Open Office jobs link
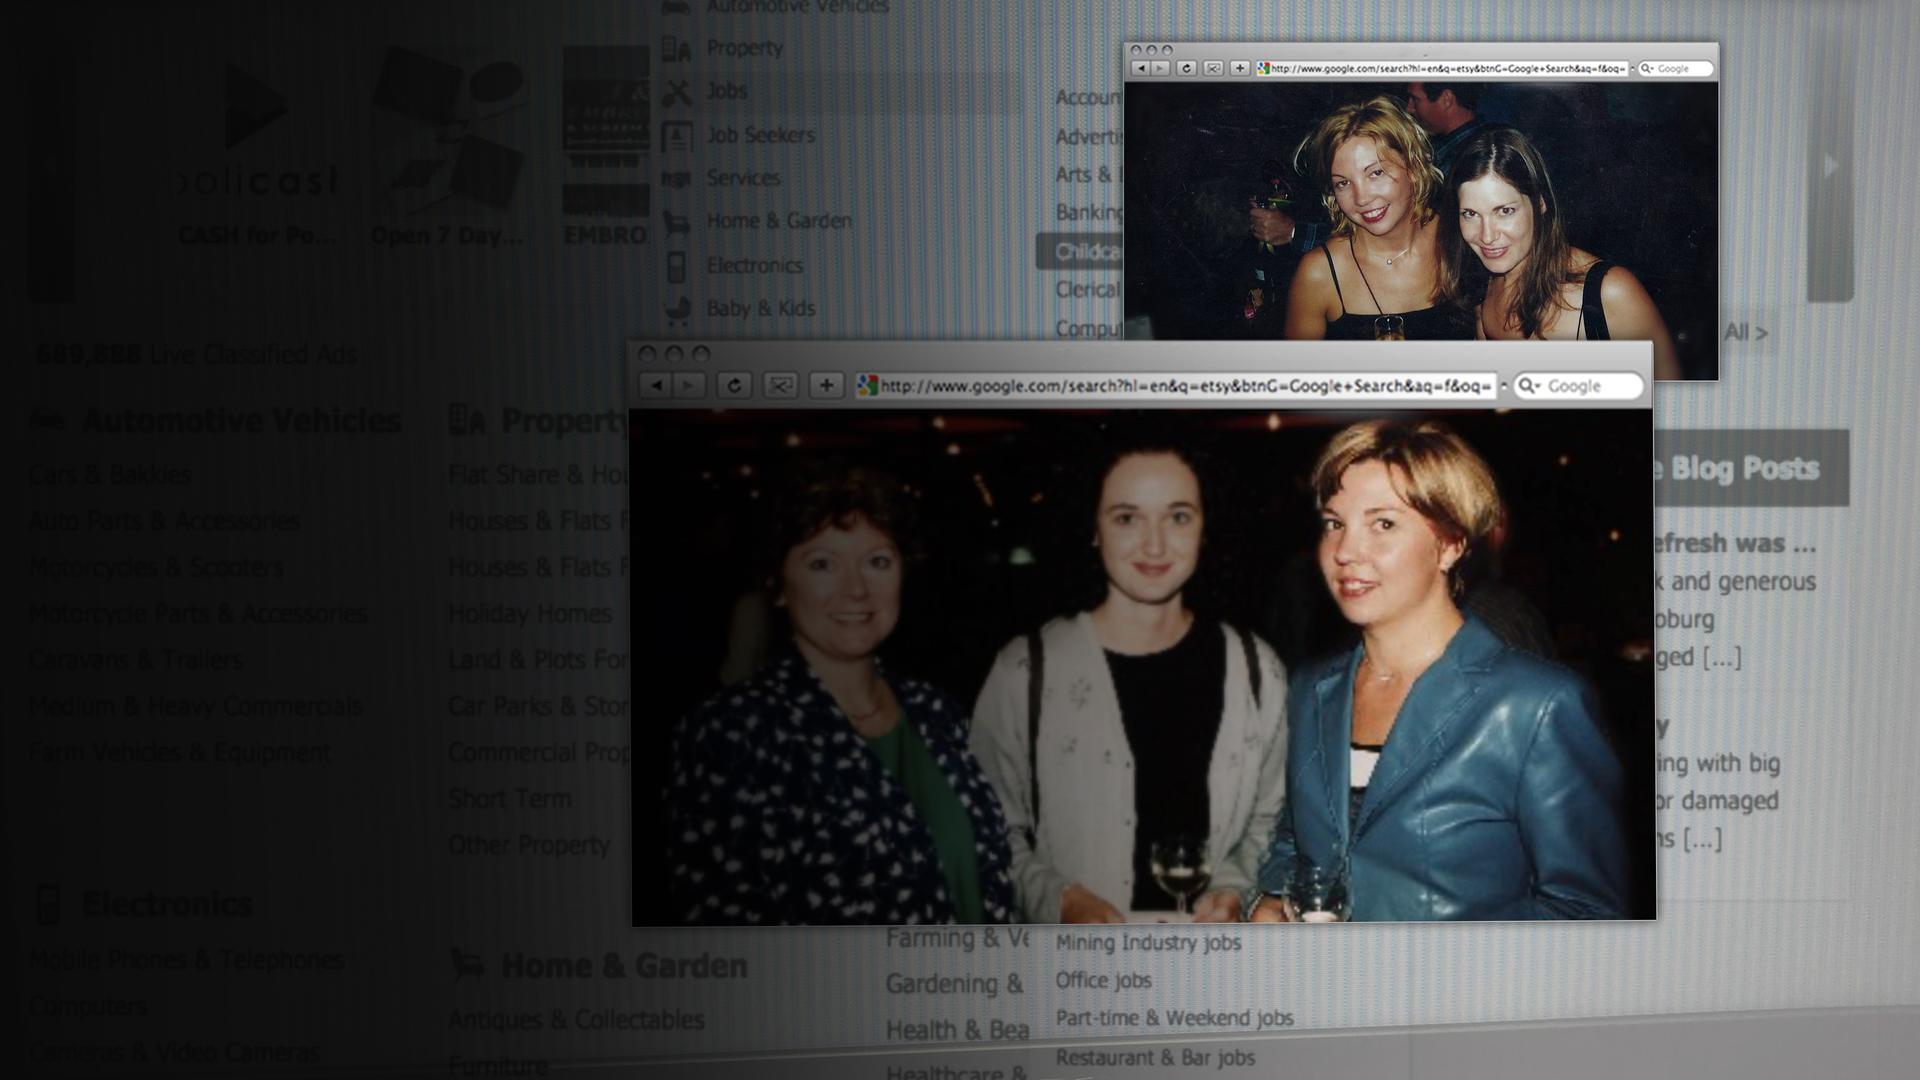Viewport: 1920px width, 1080px height. click(1103, 980)
